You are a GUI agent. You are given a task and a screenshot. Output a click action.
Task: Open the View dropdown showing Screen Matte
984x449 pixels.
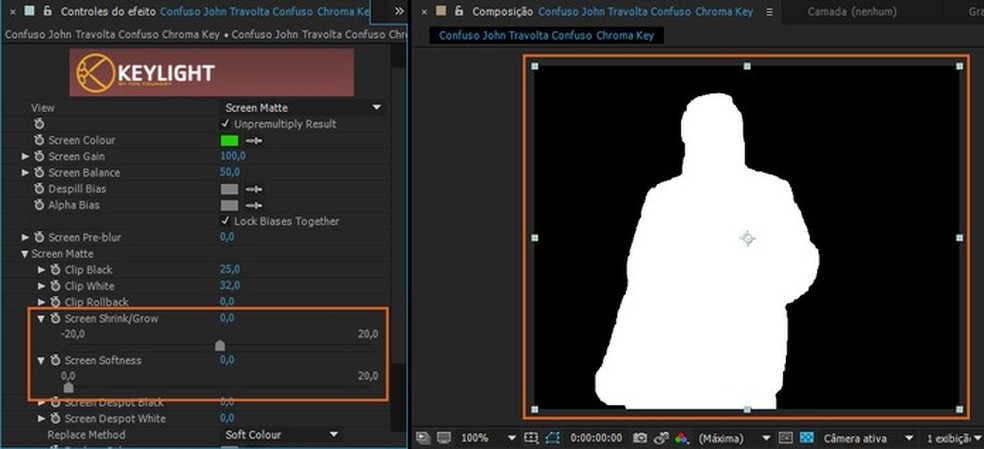[x=301, y=108]
